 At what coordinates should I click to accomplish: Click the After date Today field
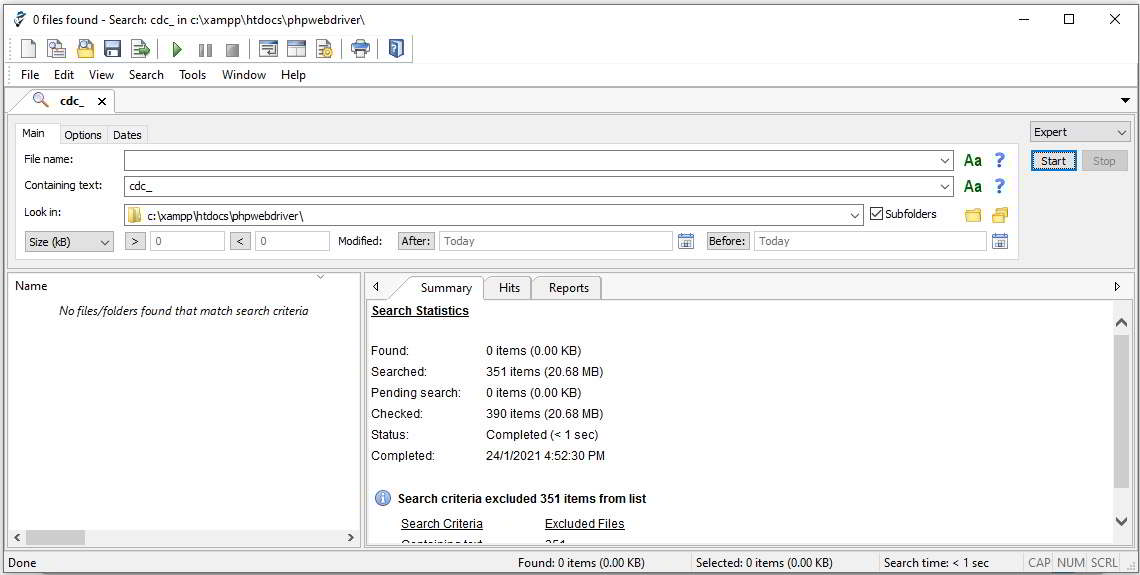(x=555, y=241)
